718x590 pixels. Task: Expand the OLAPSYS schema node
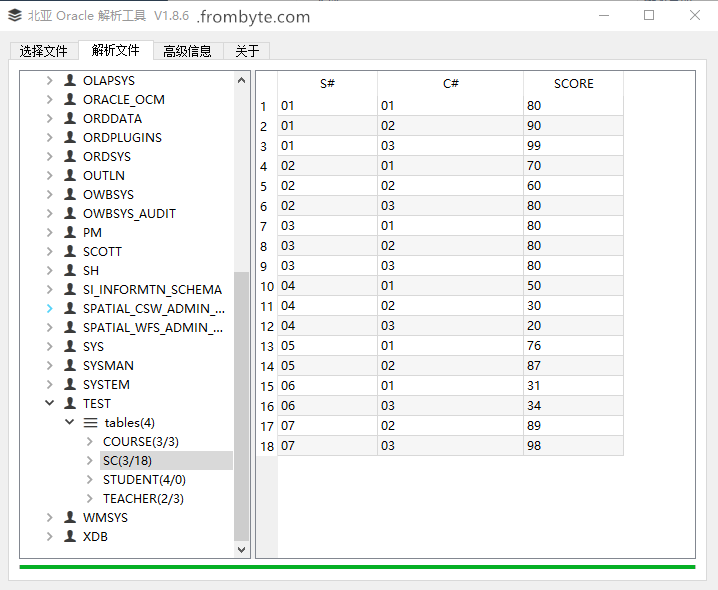49,81
